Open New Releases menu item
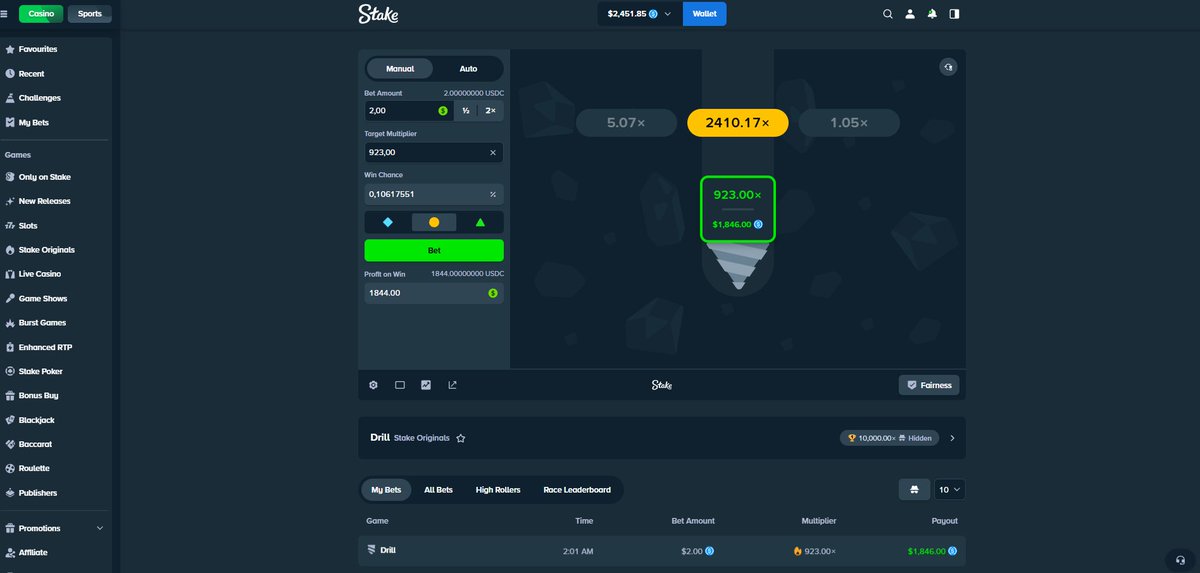This screenshot has width=1200, height=573. pyautogui.click(x=44, y=201)
